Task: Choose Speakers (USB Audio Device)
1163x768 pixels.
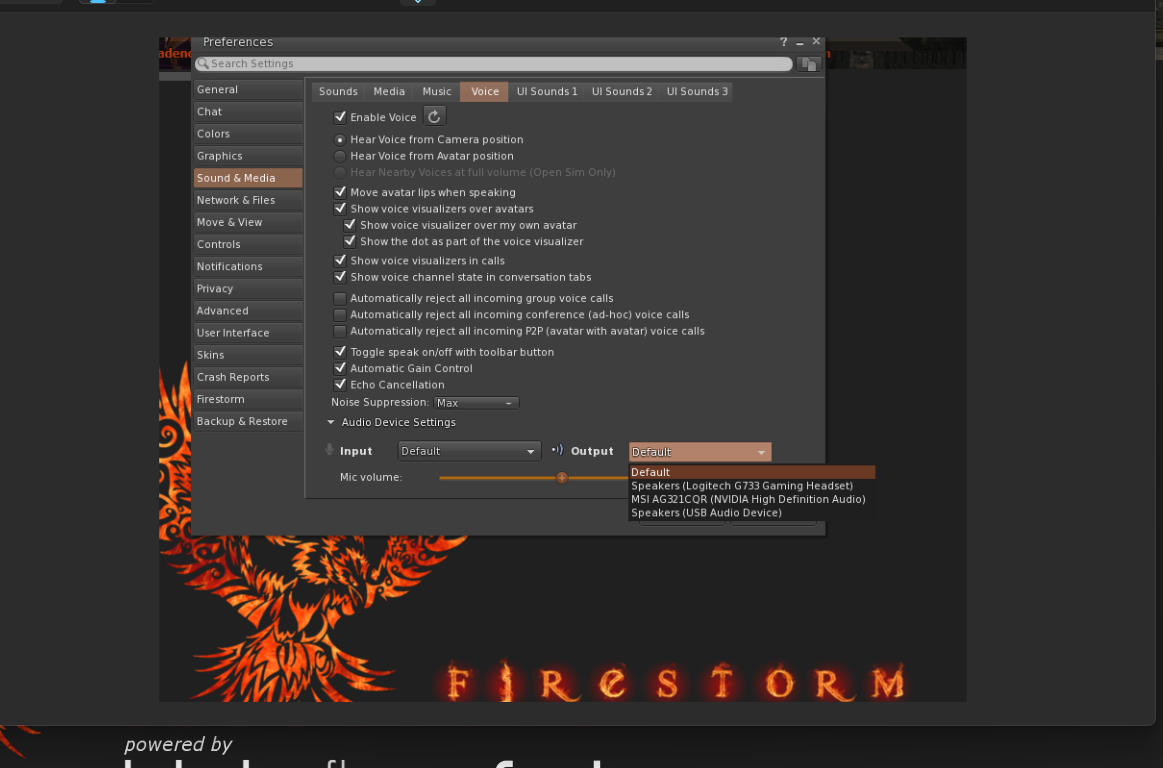Action: 752,513
